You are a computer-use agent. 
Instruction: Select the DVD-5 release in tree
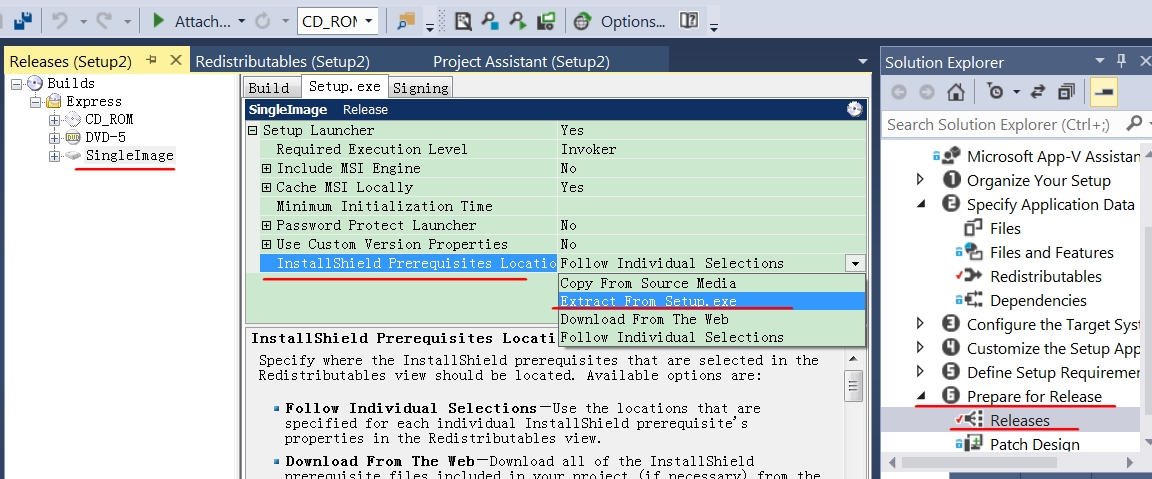[105, 137]
